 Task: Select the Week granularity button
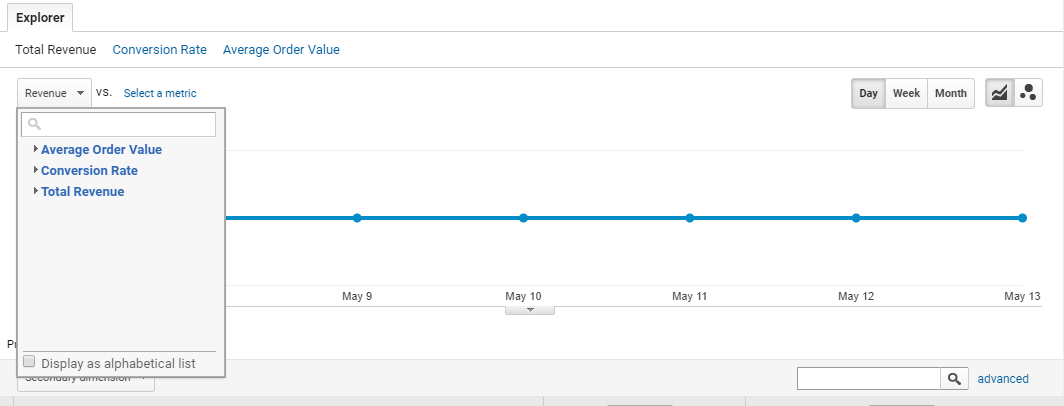tap(906, 93)
